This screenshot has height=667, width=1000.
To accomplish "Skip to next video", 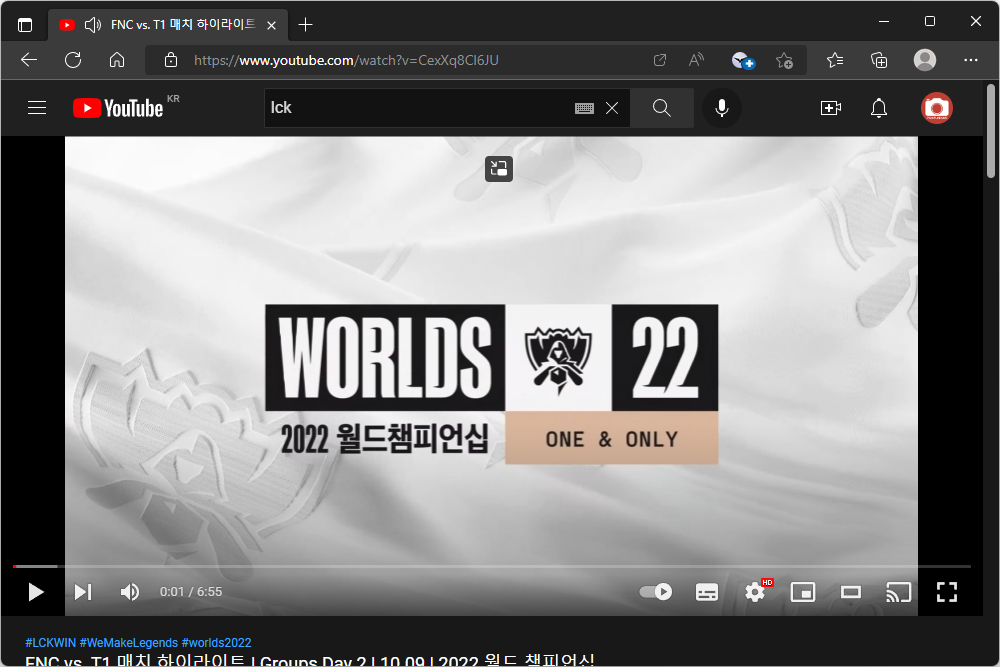I will [x=83, y=592].
